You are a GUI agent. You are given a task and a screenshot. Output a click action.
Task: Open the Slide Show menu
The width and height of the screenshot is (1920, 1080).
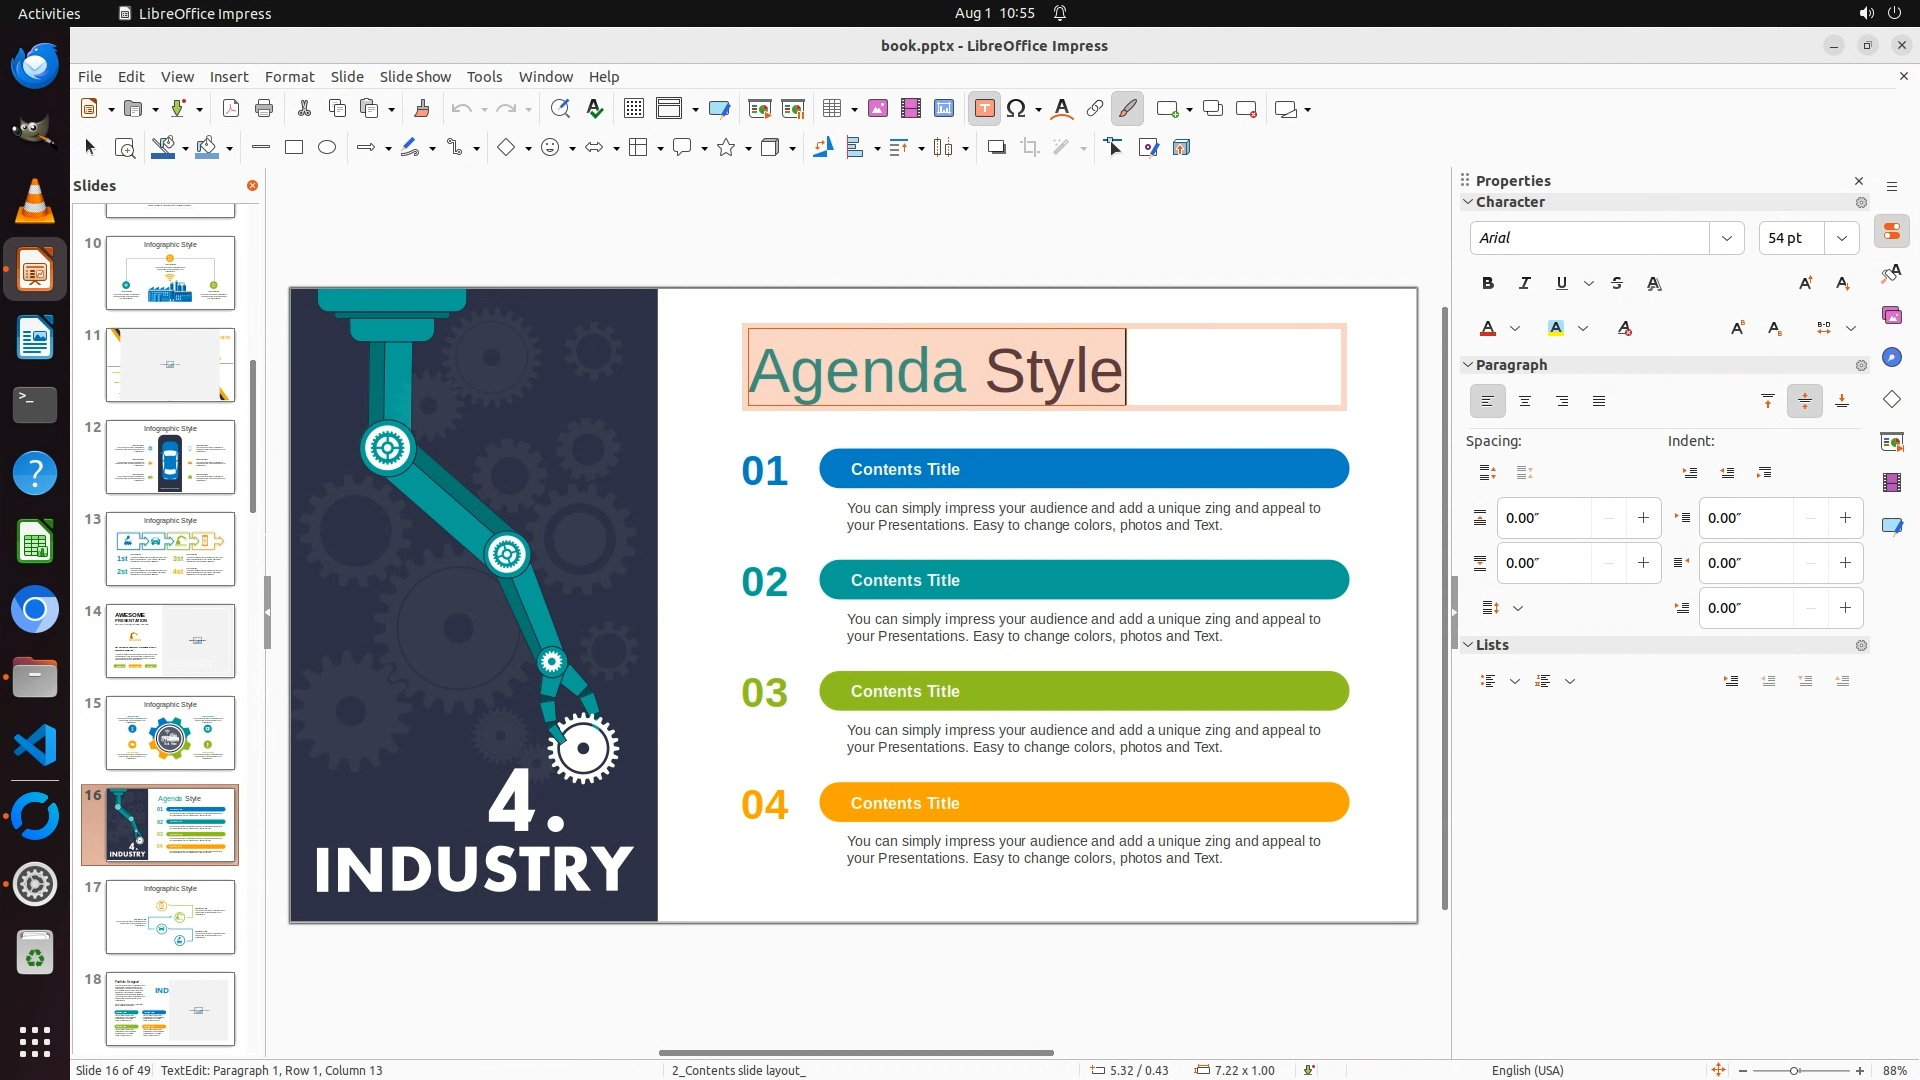tap(414, 77)
